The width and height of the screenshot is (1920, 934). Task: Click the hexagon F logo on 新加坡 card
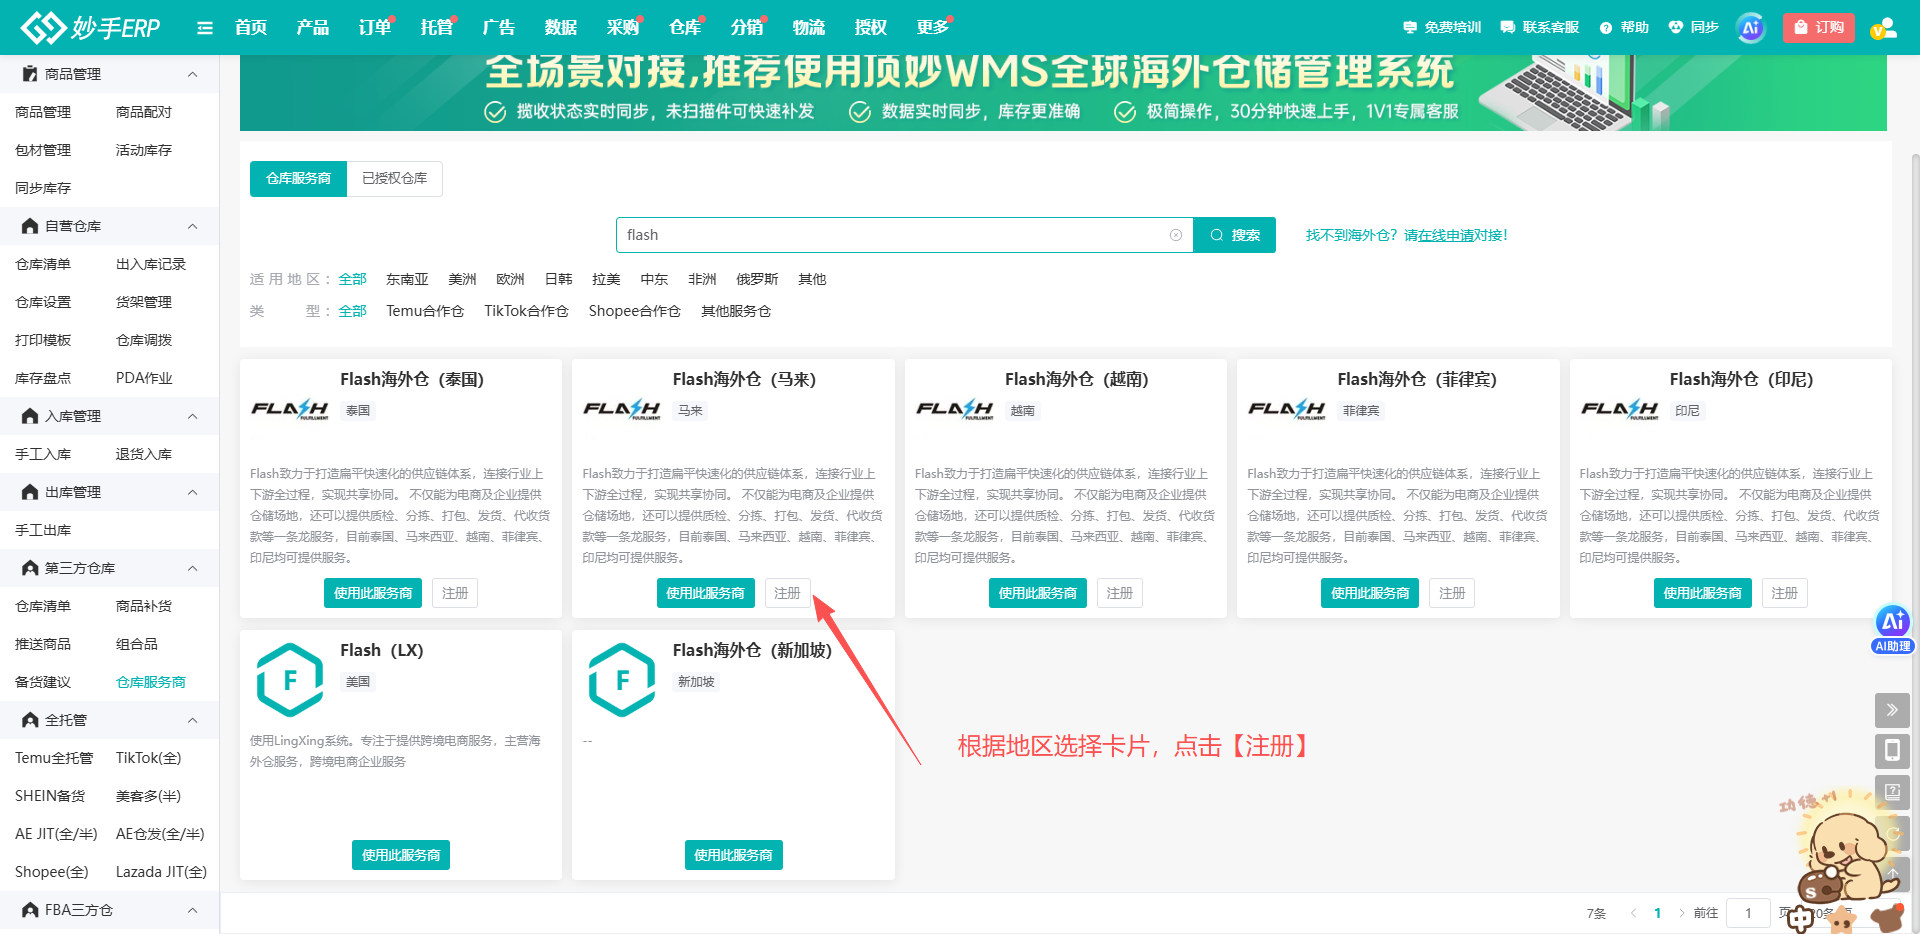[x=622, y=680]
